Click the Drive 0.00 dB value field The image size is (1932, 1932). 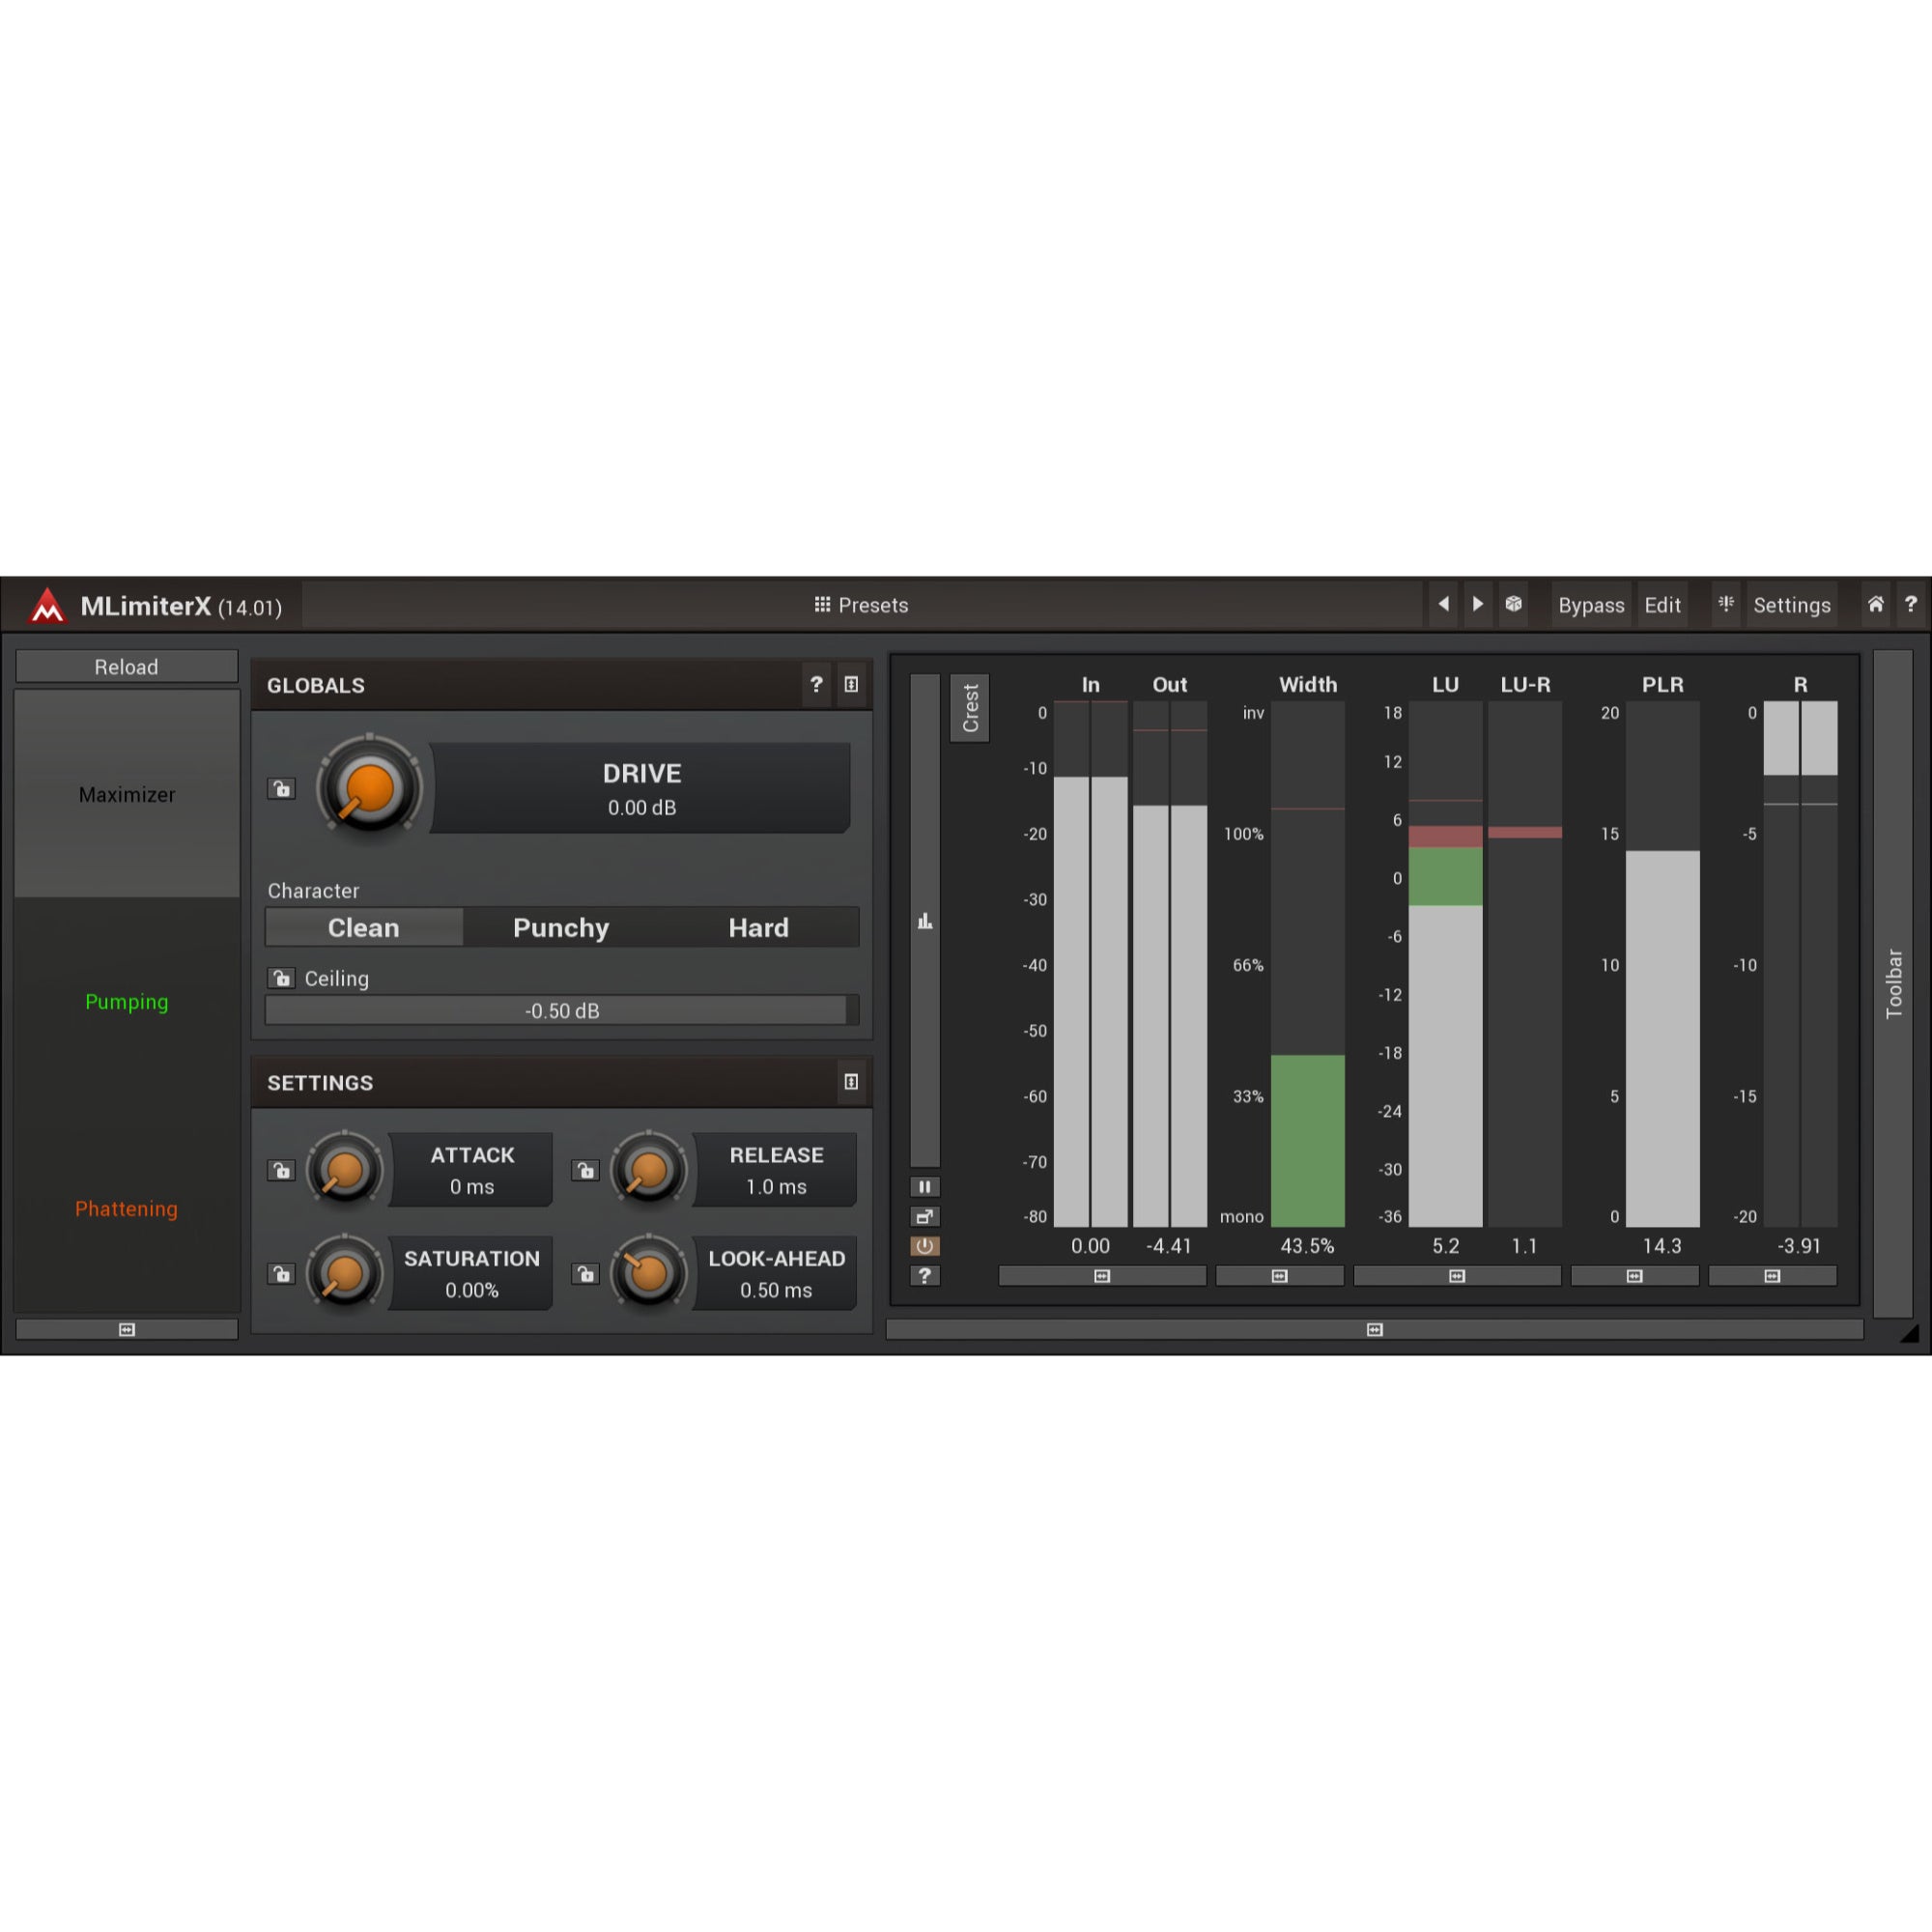pyautogui.click(x=641, y=788)
